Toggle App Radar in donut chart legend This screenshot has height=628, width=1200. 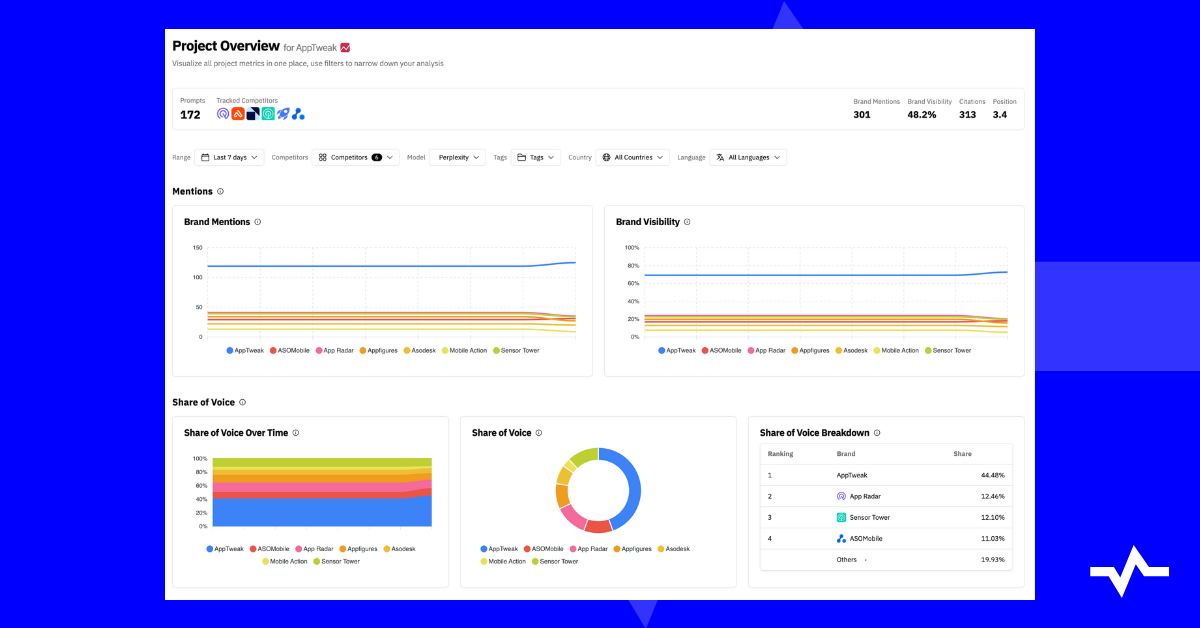click(x=589, y=548)
